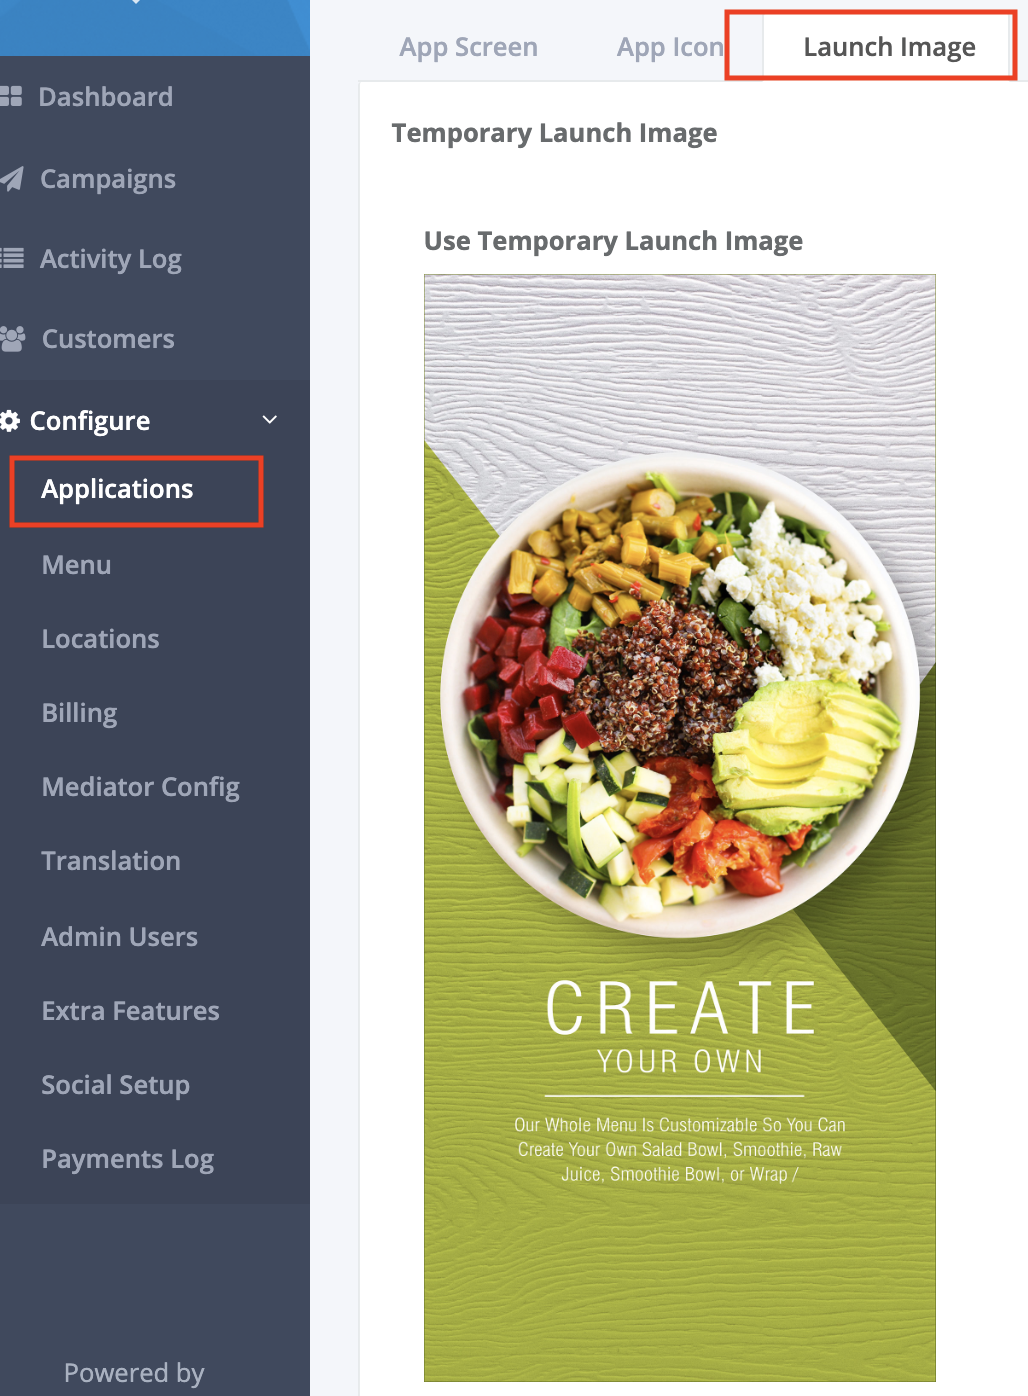This screenshot has height=1396, width=1028.
Task: Go to Locations settings
Action: [x=100, y=639]
